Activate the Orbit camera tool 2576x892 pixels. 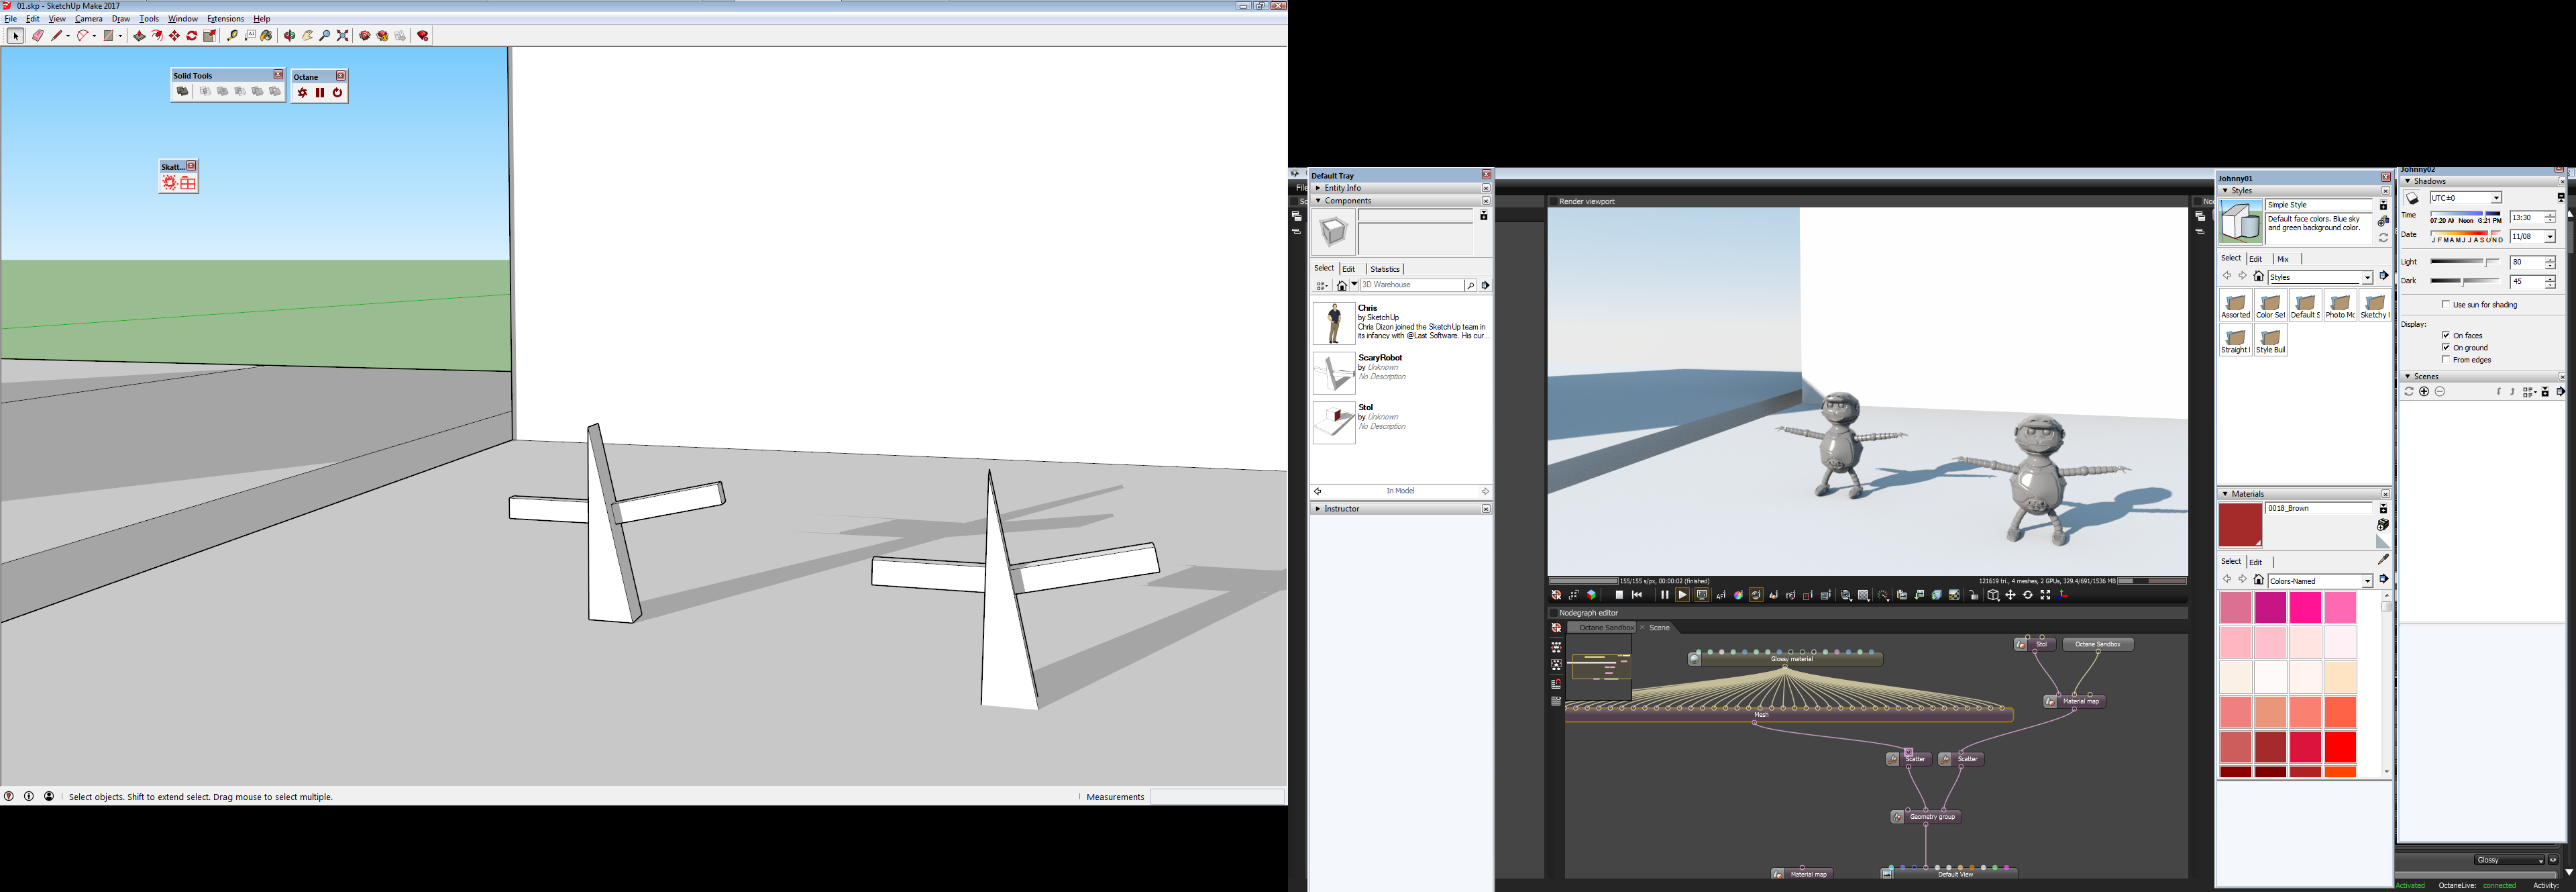[x=290, y=36]
